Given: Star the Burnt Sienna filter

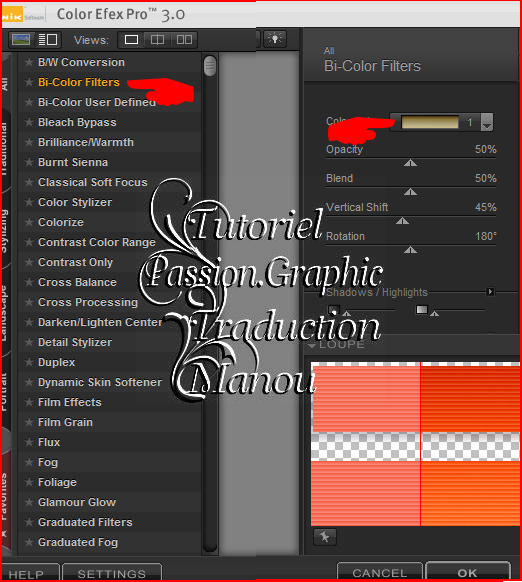Looking at the screenshot, I should pyautogui.click(x=29, y=162).
